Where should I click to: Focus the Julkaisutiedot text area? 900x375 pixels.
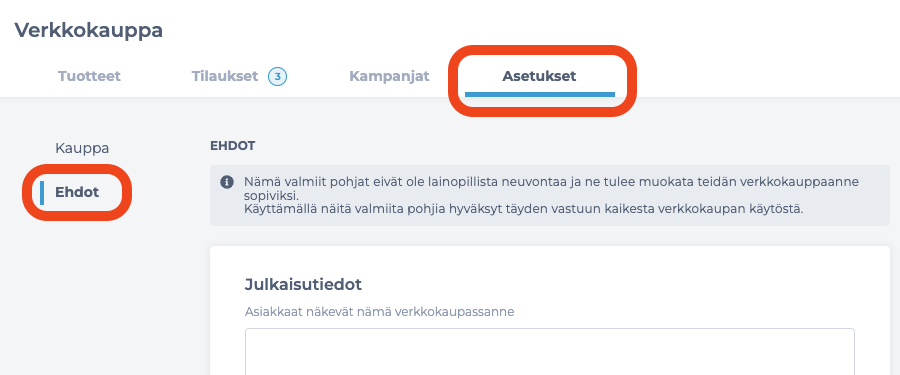(549, 351)
